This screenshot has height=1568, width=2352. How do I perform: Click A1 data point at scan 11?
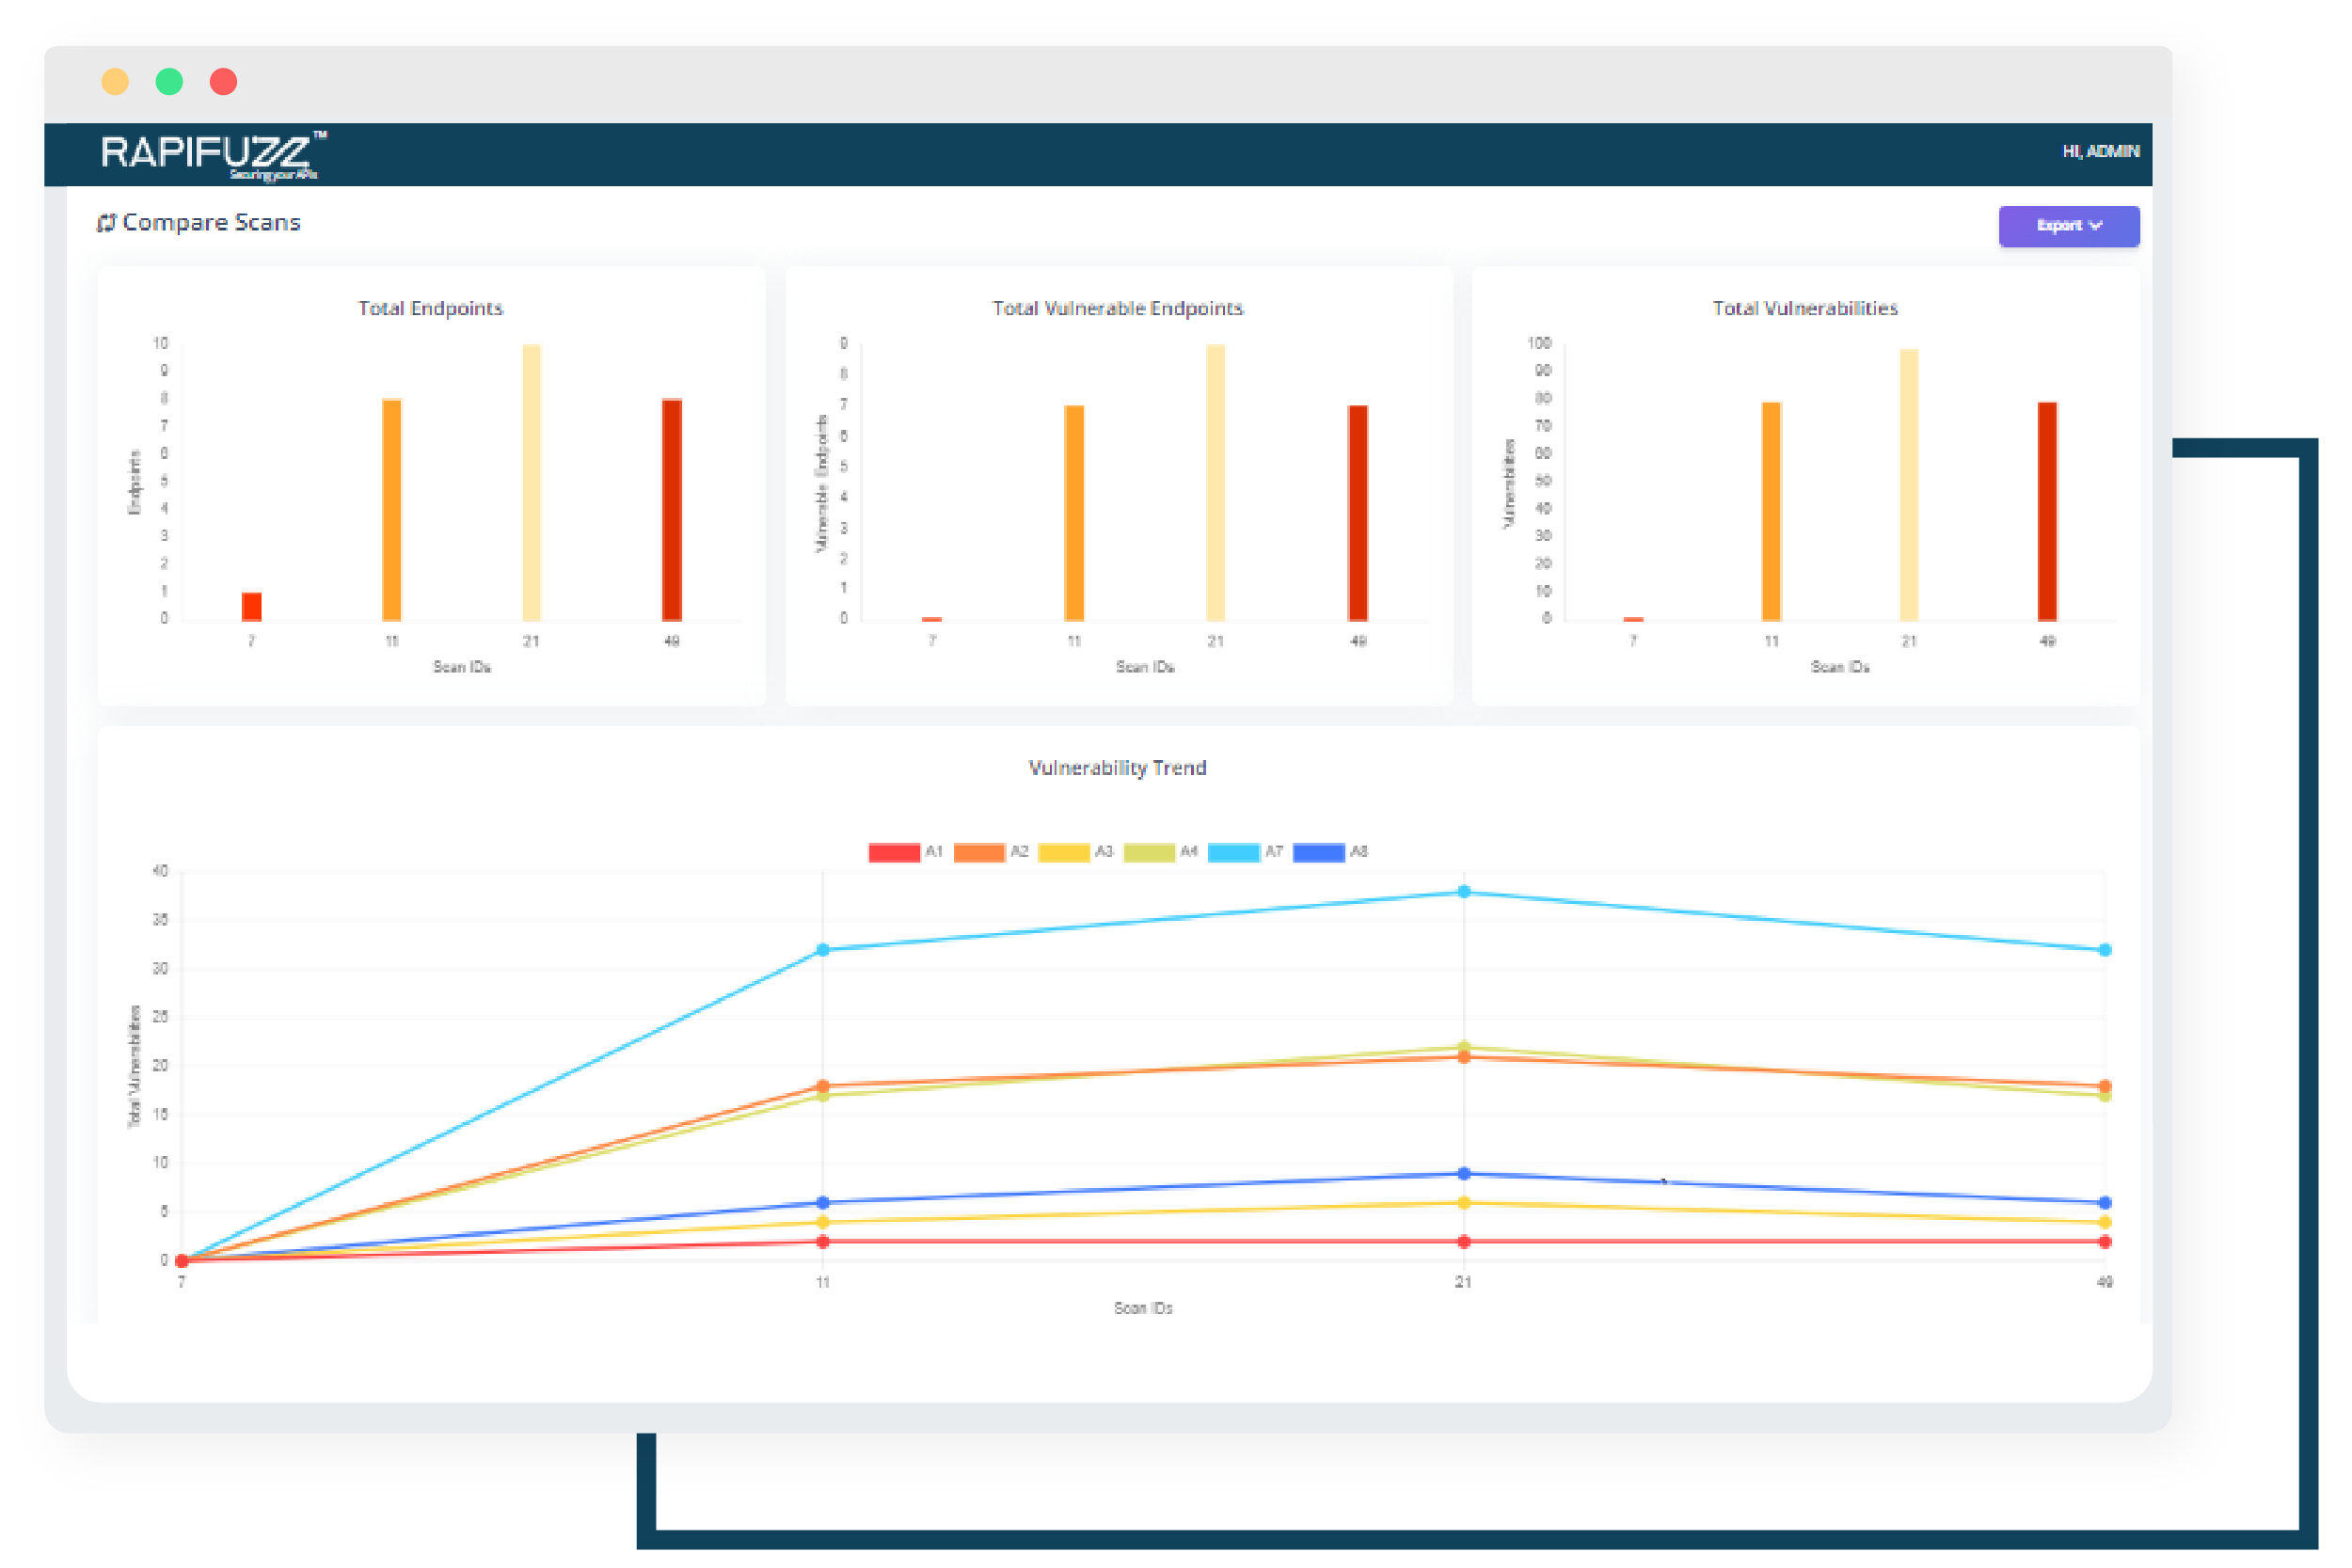click(x=823, y=1242)
